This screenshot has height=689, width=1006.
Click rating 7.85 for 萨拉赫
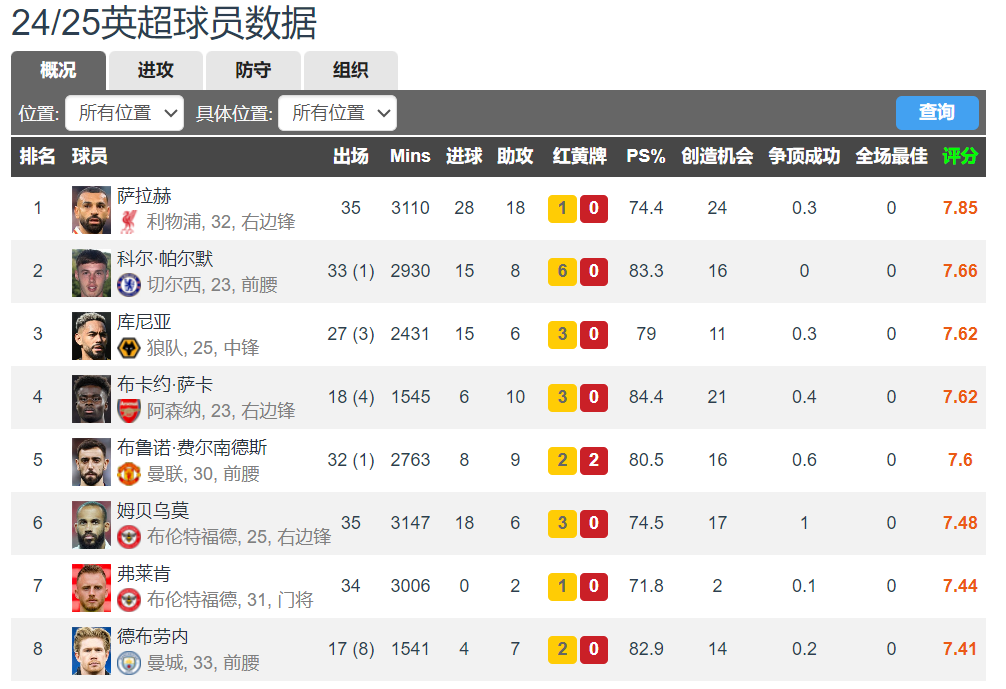tap(960, 208)
